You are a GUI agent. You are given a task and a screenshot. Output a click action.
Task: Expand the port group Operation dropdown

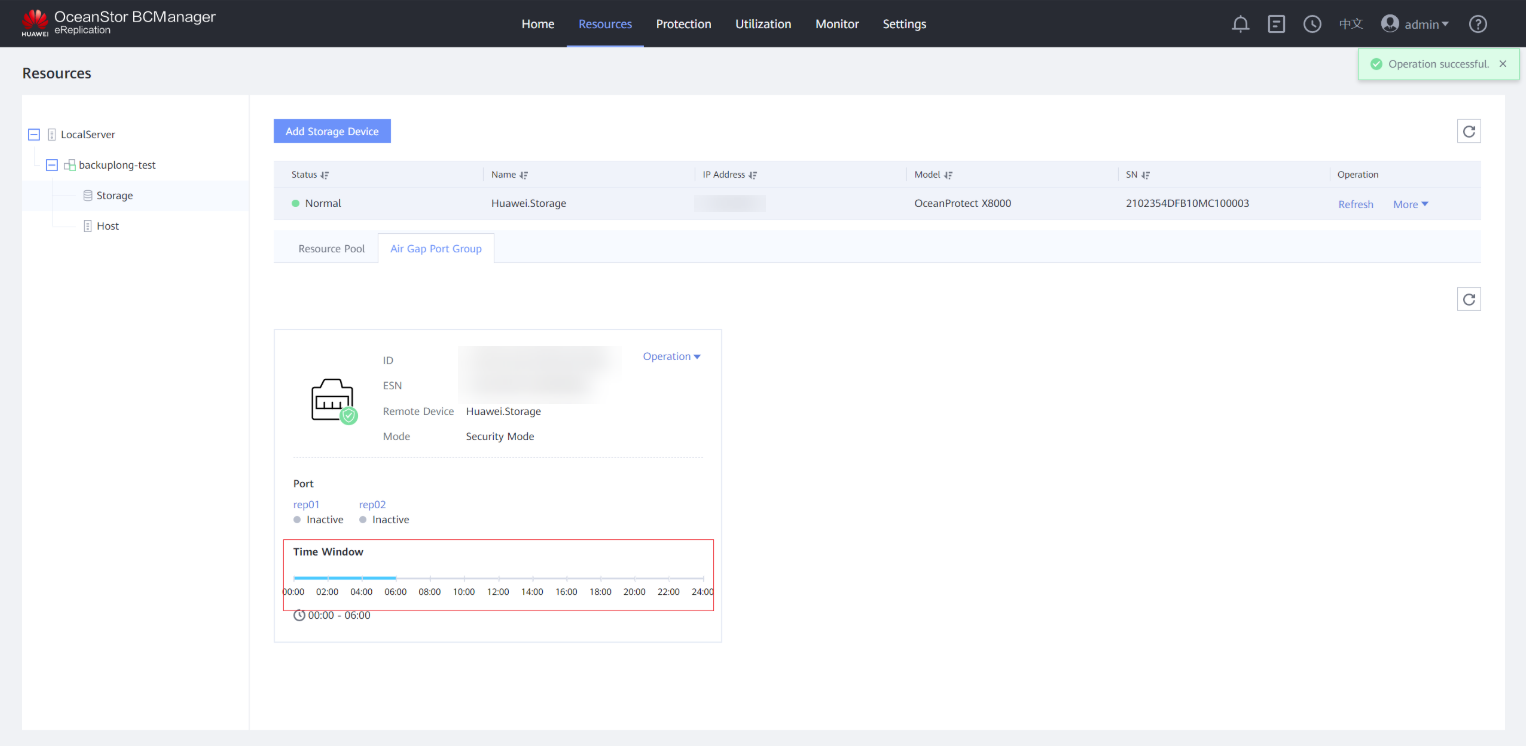point(671,357)
